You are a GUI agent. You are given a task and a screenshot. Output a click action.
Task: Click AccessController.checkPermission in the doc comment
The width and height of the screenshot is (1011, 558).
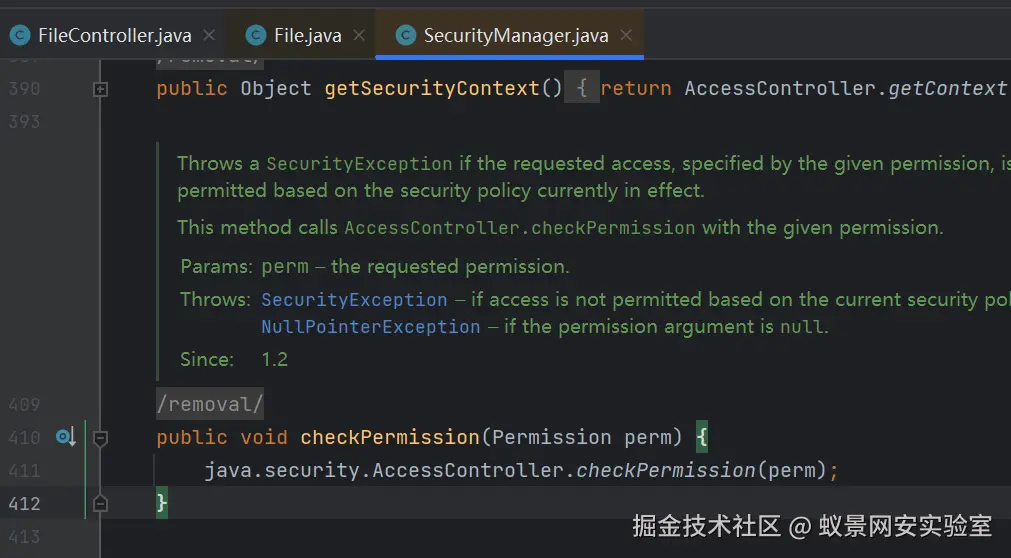tap(519, 228)
